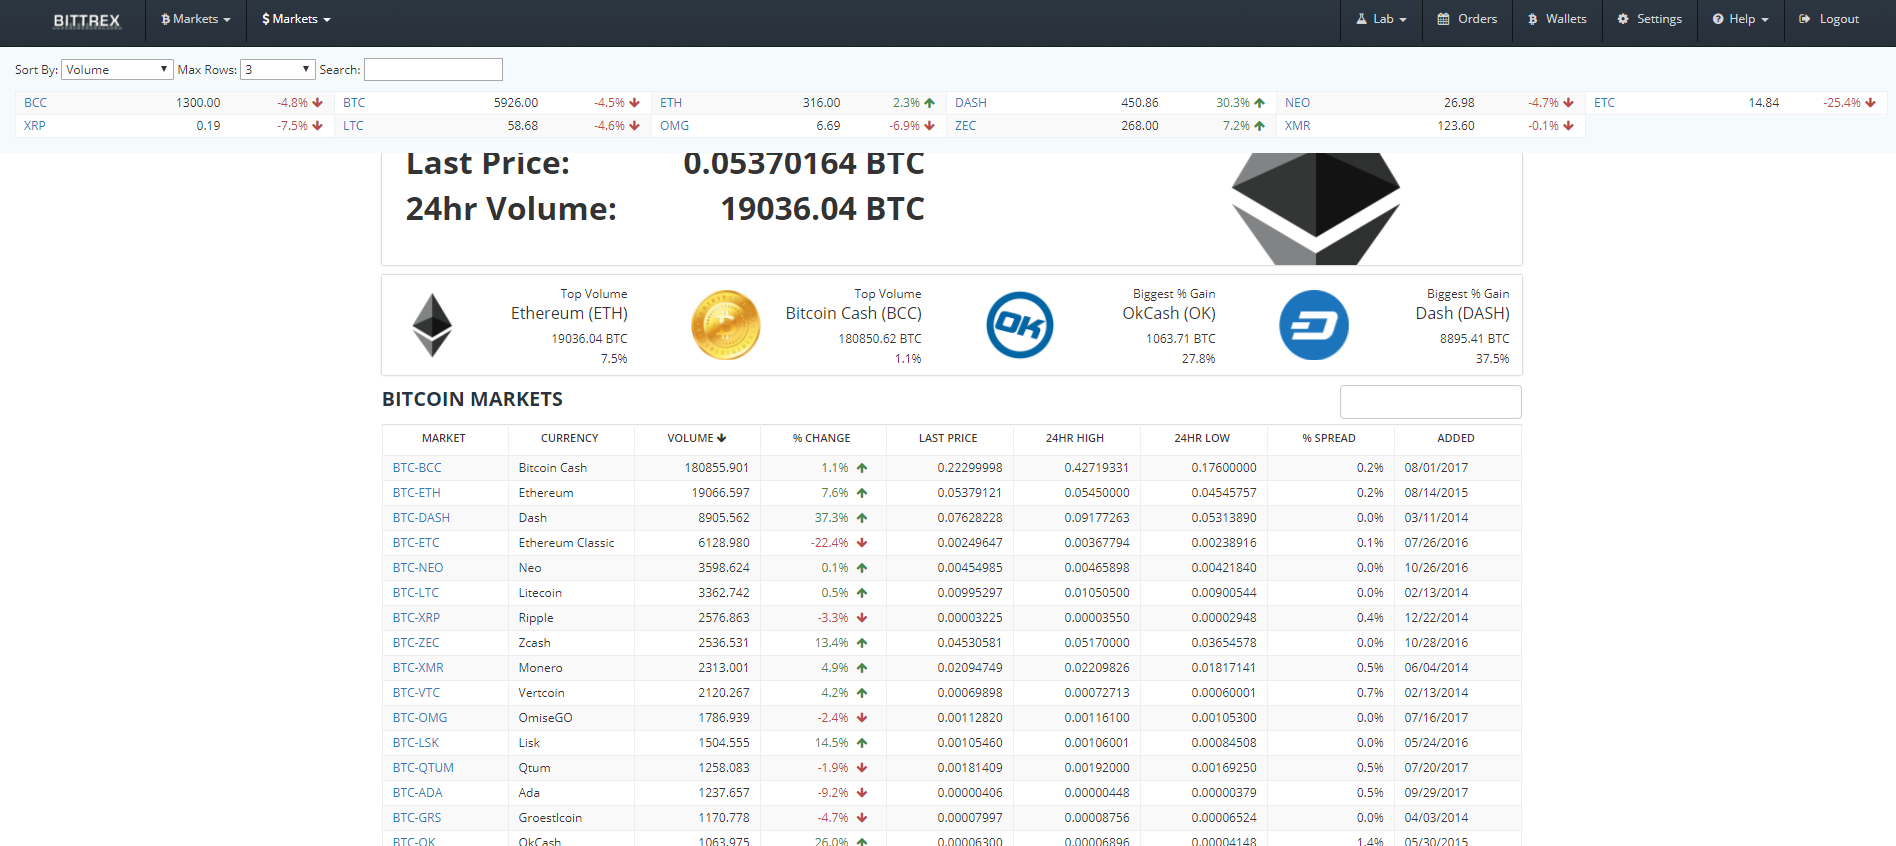Click the Bitcoin Cash gold coin icon
Viewport: 1896px width, 846px height.
click(x=726, y=325)
